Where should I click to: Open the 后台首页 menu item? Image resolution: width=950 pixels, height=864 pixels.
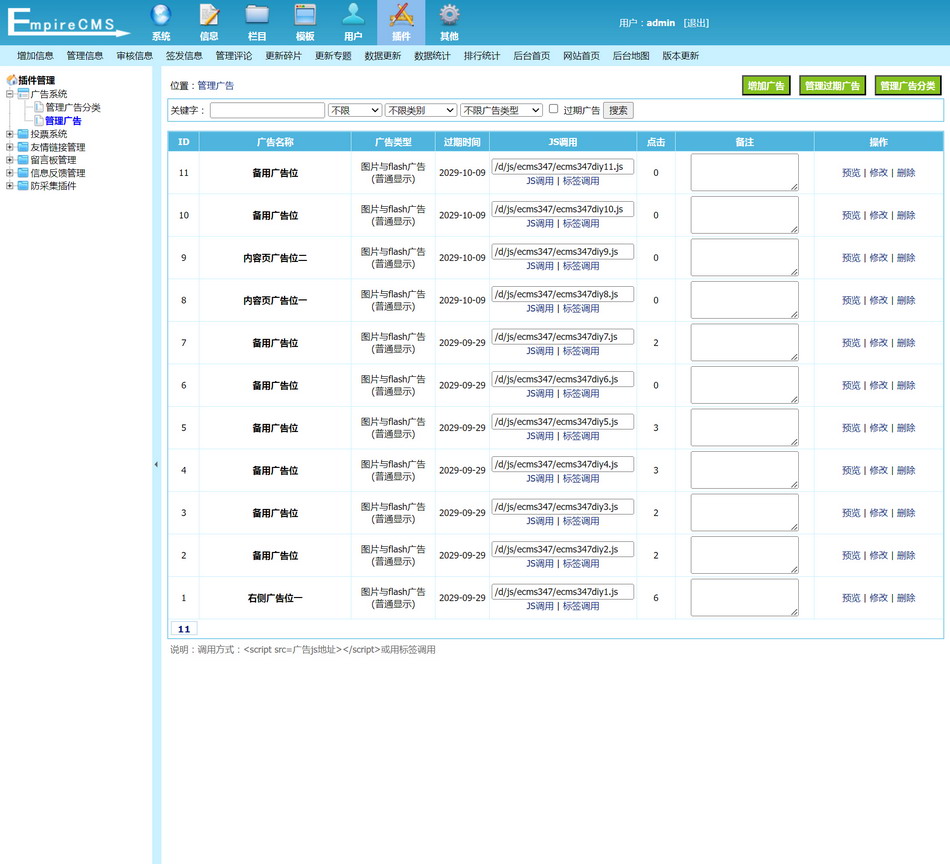pos(532,56)
